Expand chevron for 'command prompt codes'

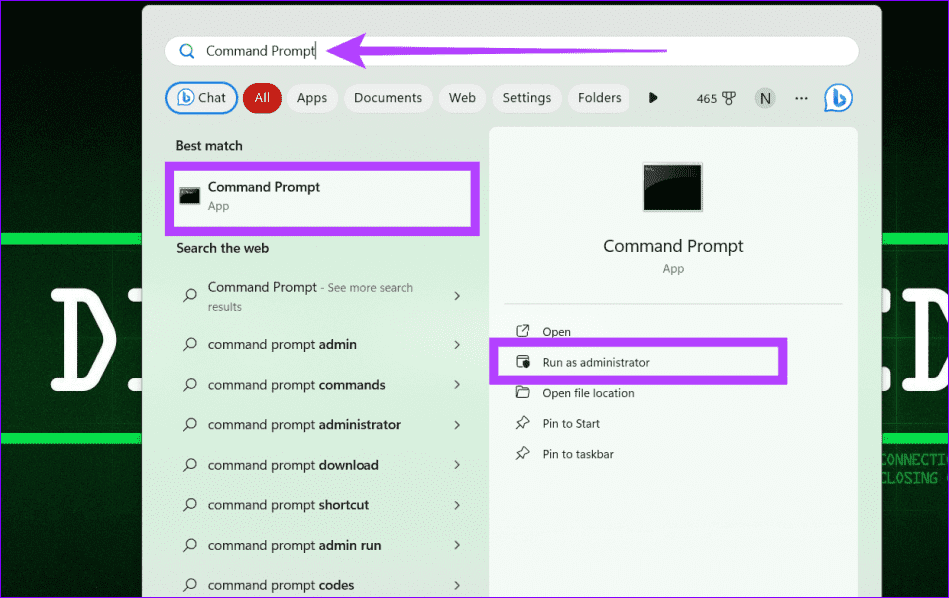[x=457, y=585]
